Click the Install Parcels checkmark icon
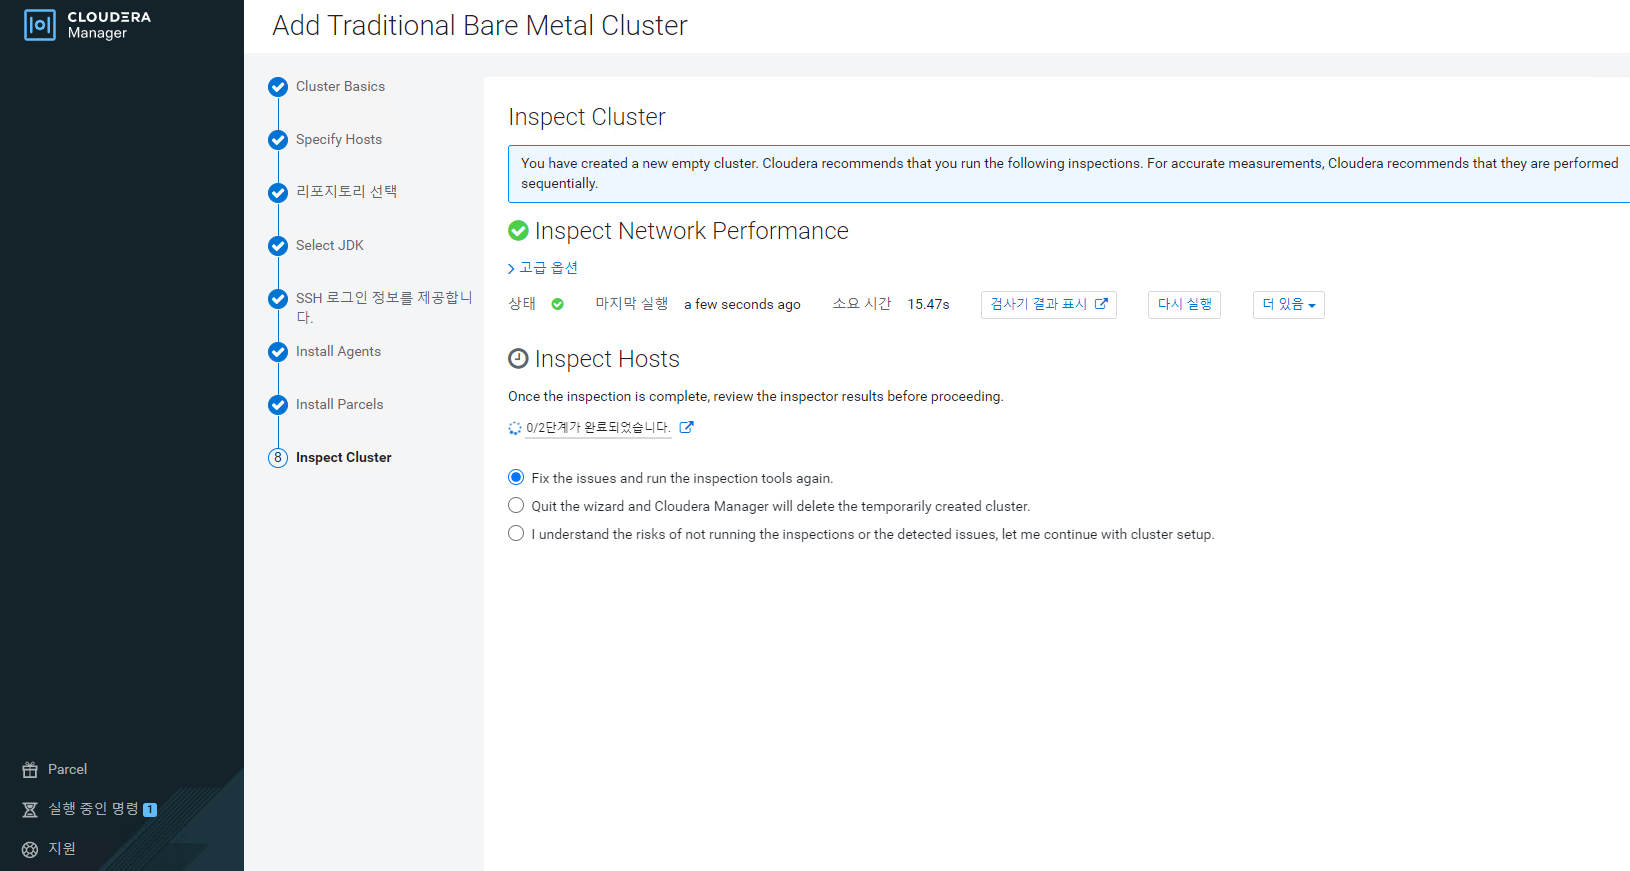Image resolution: width=1630 pixels, height=871 pixels. coord(278,405)
